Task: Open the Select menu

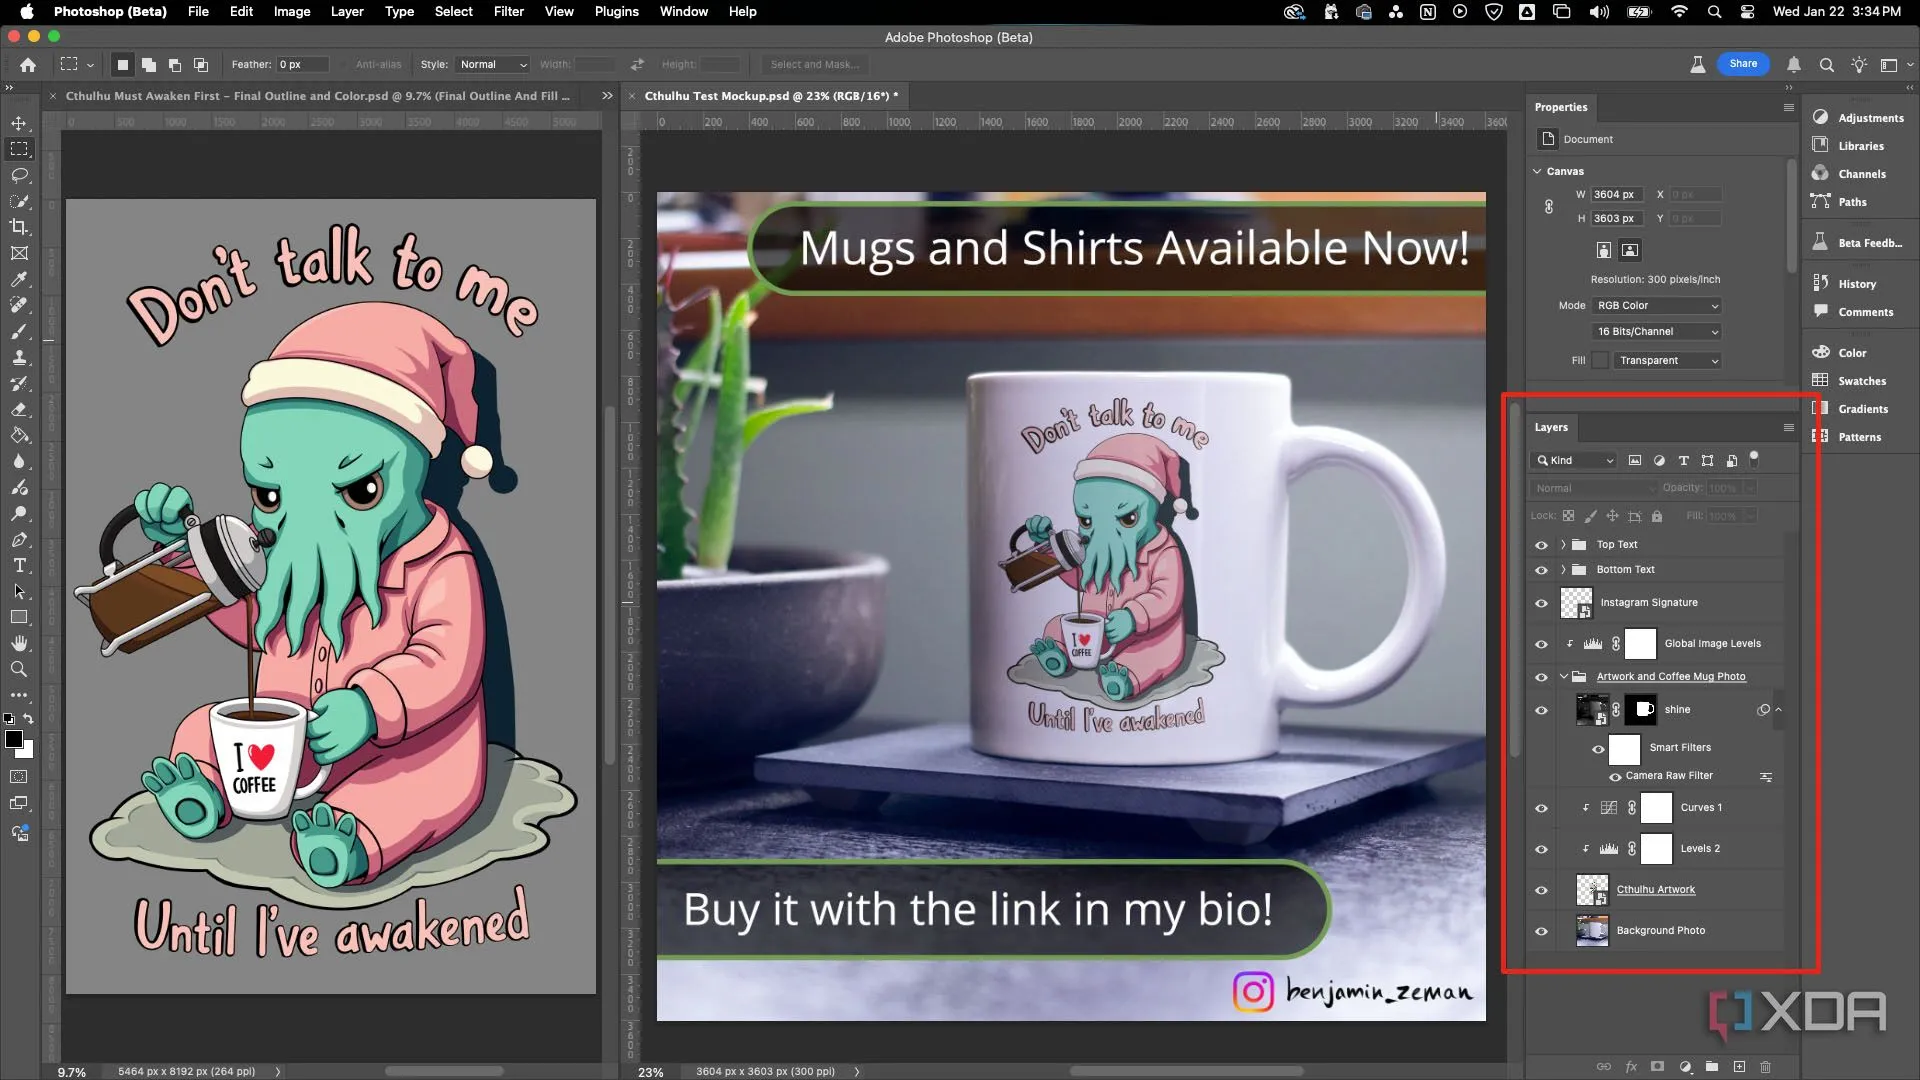Action: click(x=453, y=11)
